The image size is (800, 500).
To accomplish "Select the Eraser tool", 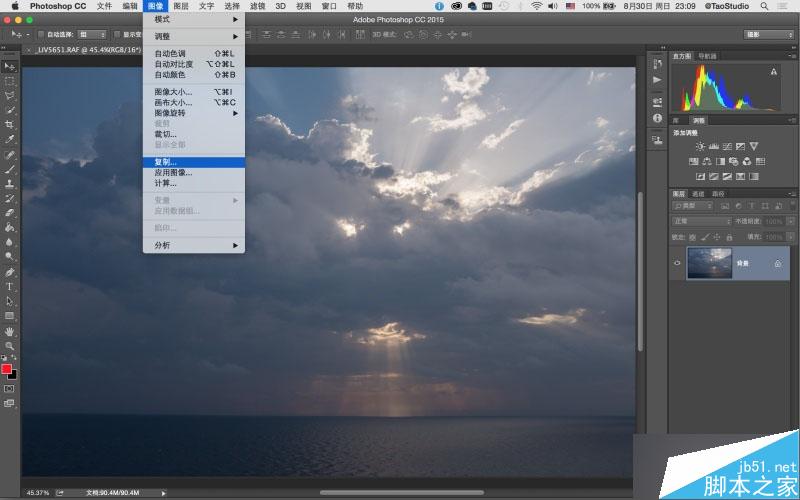I will point(9,213).
